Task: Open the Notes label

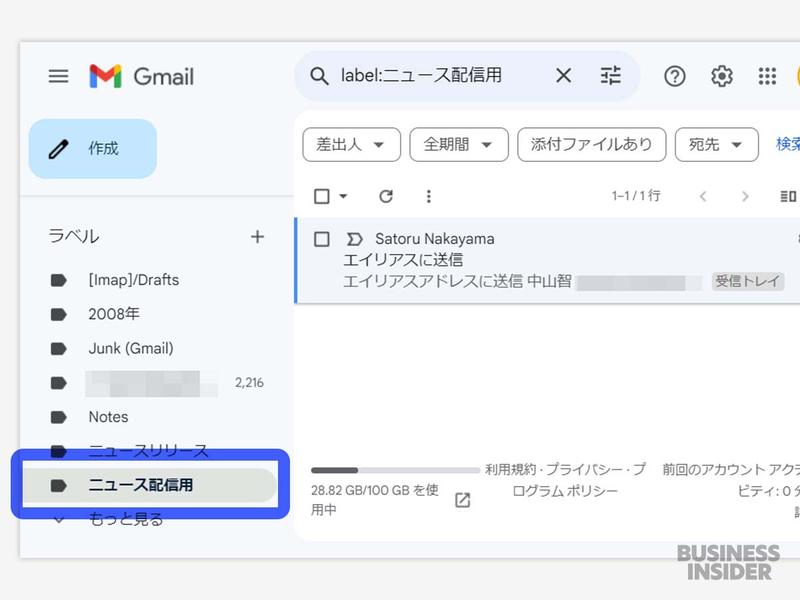Action: tap(108, 417)
